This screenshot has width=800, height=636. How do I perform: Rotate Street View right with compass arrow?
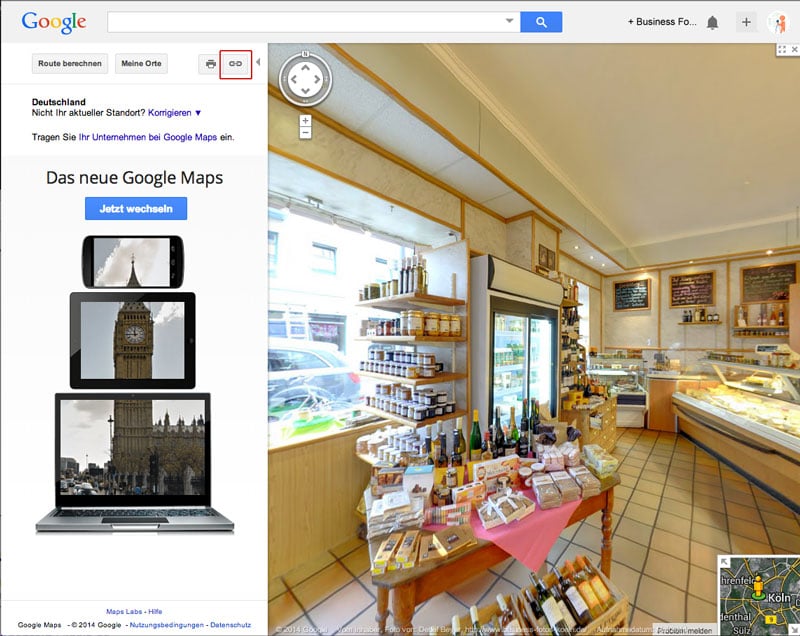(317, 80)
